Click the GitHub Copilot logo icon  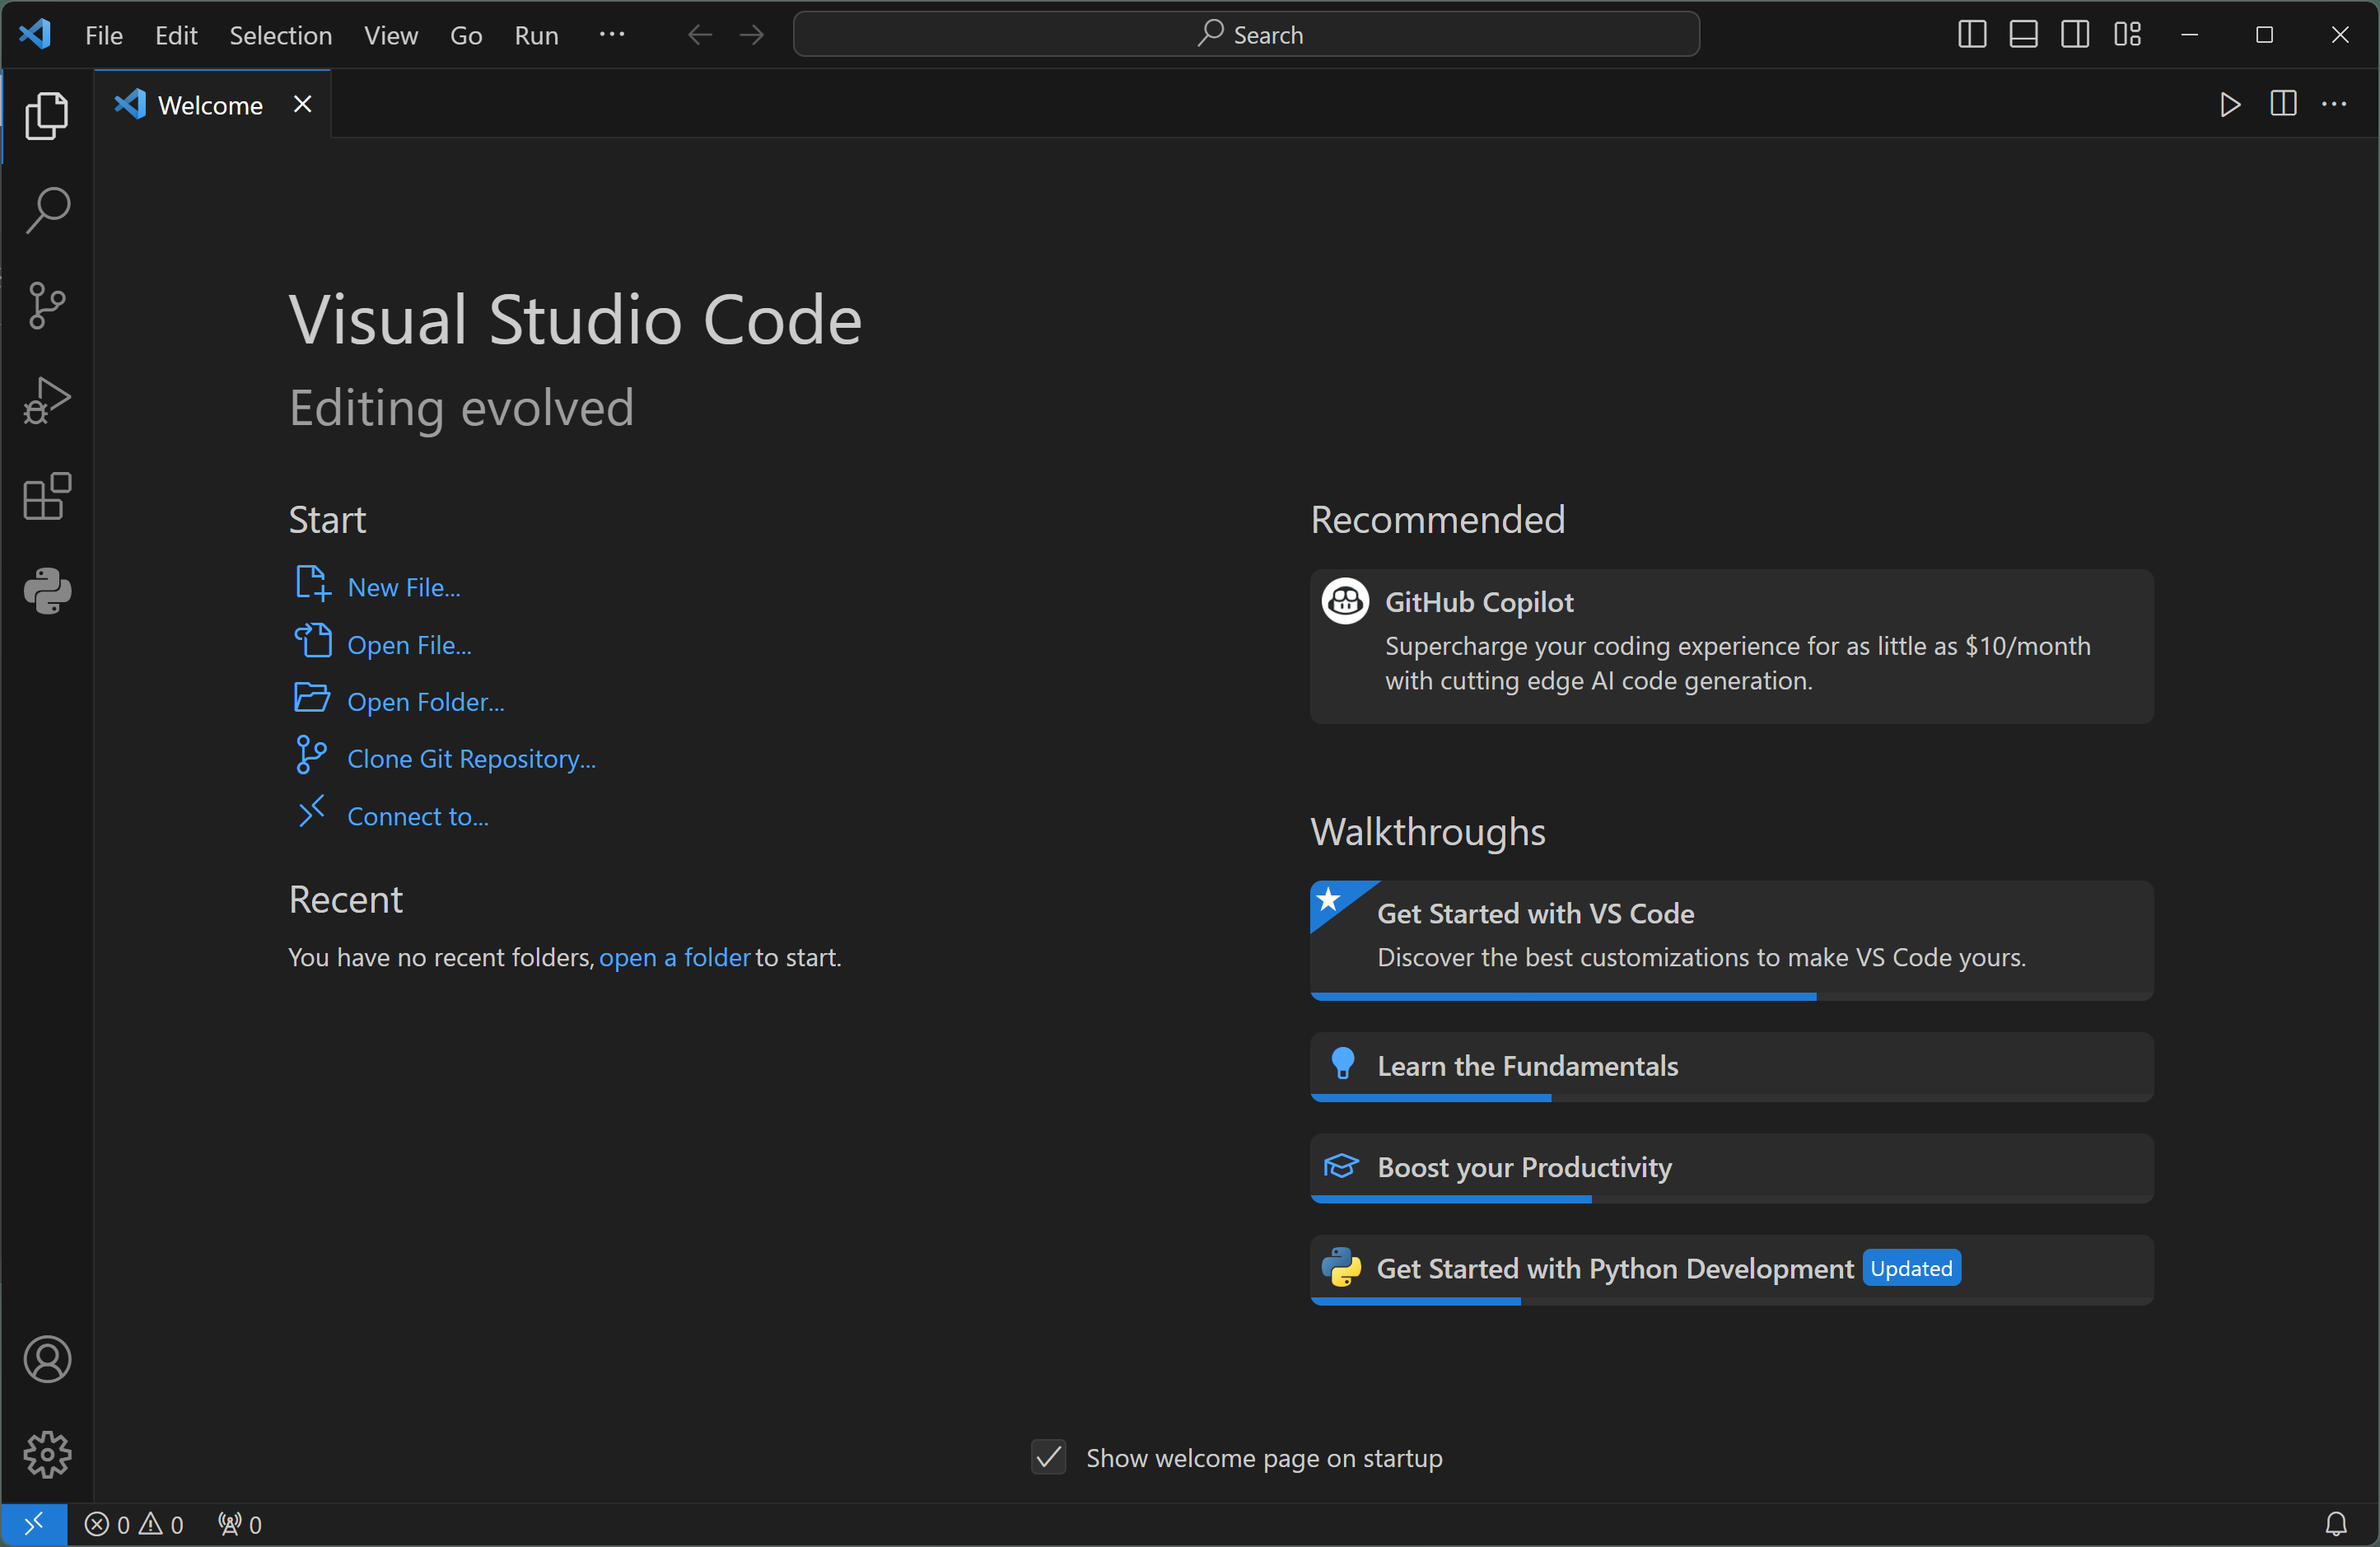pyautogui.click(x=1345, y=601)
